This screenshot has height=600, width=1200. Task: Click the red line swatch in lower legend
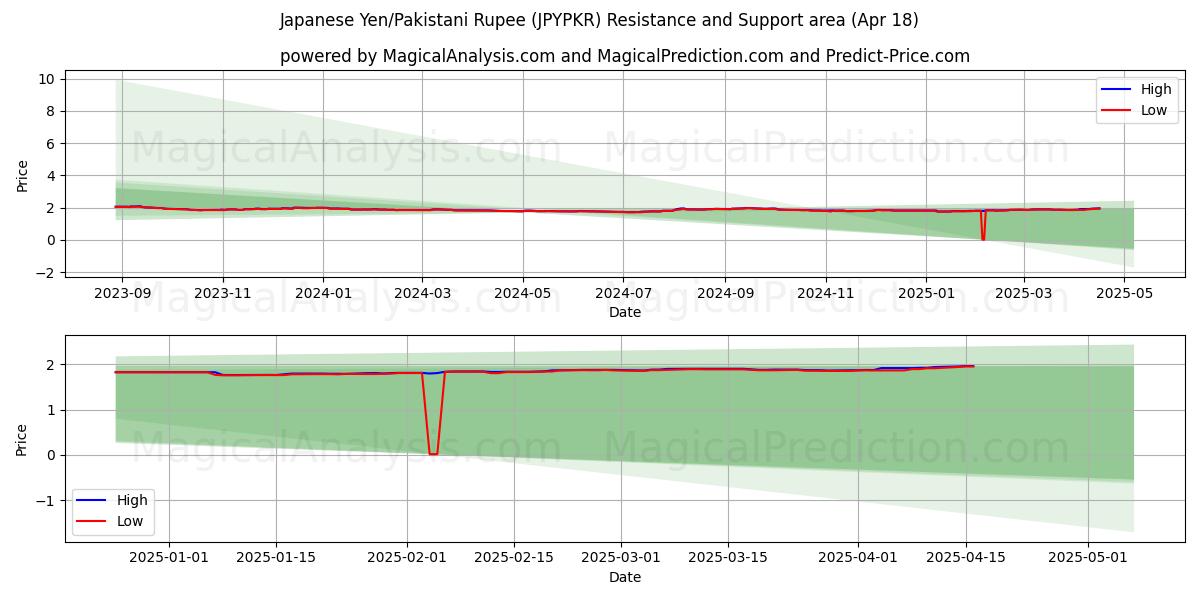[x=93, y=521]
